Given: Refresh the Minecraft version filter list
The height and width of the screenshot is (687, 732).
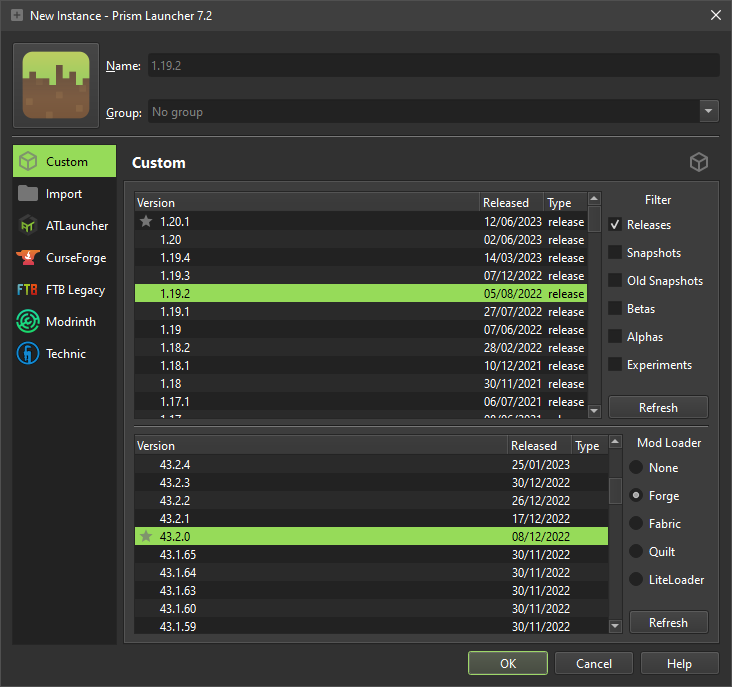Looking at the screenshot, I should (x=658, y=407).
